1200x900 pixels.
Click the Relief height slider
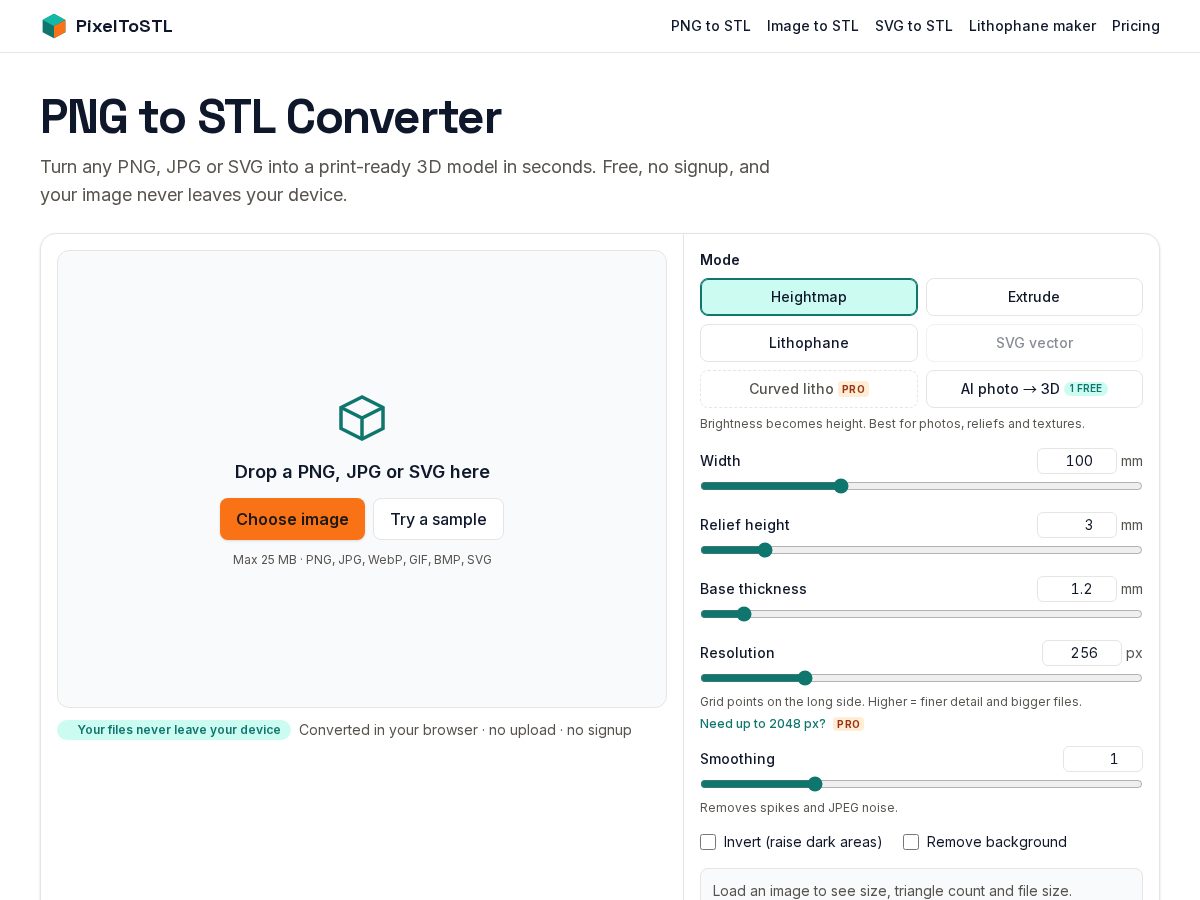[921, 550]
